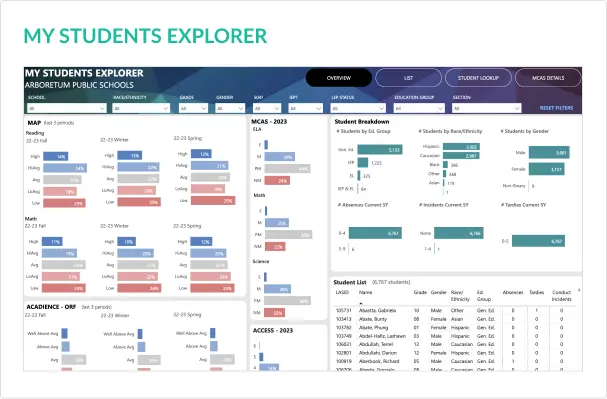607x399 pixels.
Task: Click the NM bar in MCAS 2023 ELA
Action: pyautogui.click(x=277, y=180)
